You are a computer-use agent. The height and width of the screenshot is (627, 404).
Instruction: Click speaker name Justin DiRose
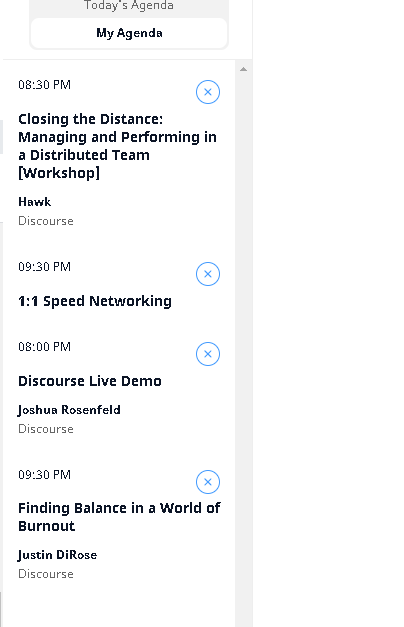pos(57,555)
